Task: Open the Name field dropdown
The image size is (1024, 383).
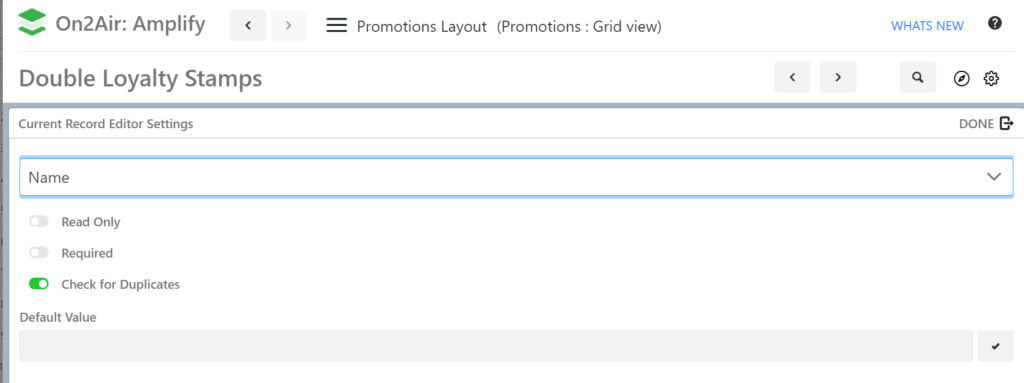Action: click(x=517, y=177)
